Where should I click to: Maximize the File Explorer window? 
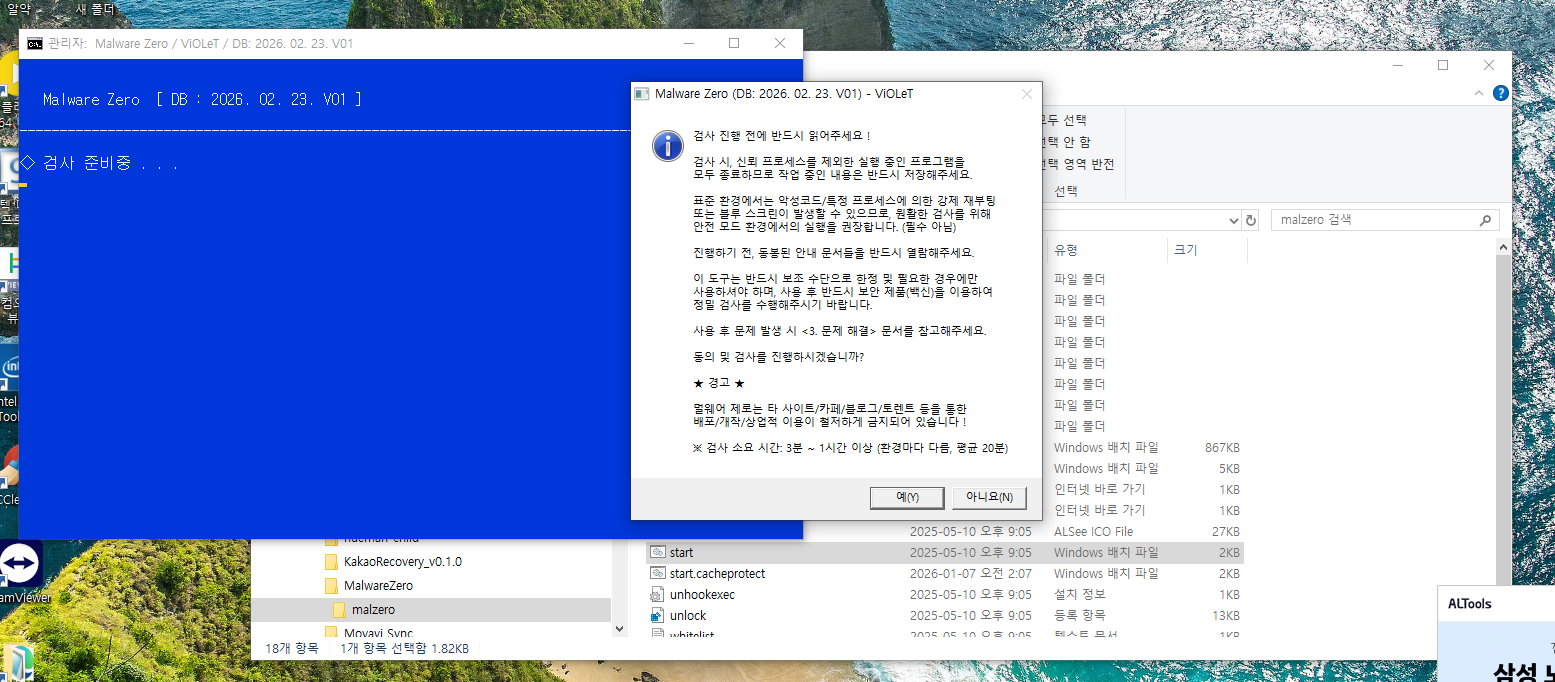coord(1443,65)
